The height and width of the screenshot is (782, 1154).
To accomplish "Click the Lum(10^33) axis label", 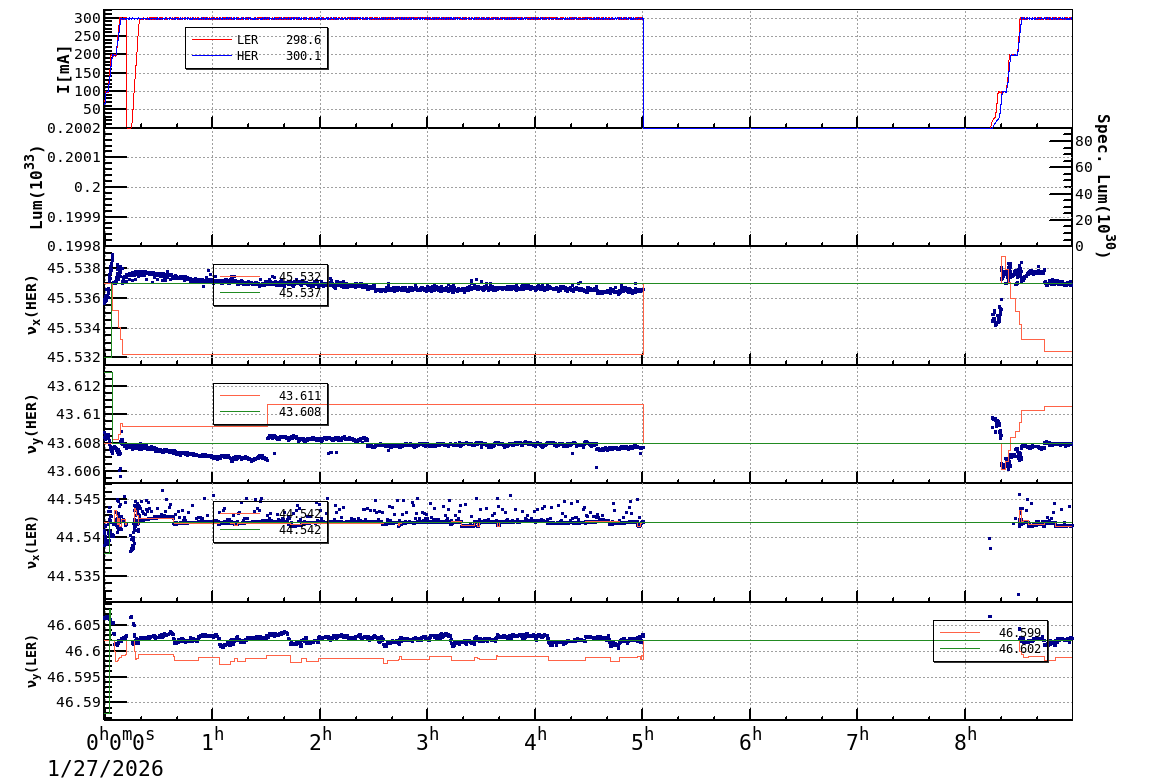I will [x=38, y=187].
